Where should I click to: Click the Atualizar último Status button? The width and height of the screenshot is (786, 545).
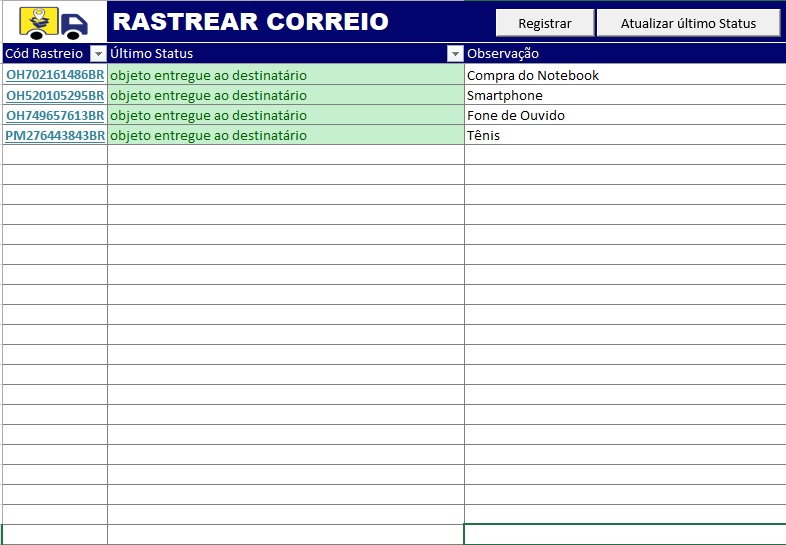point(688,23)
